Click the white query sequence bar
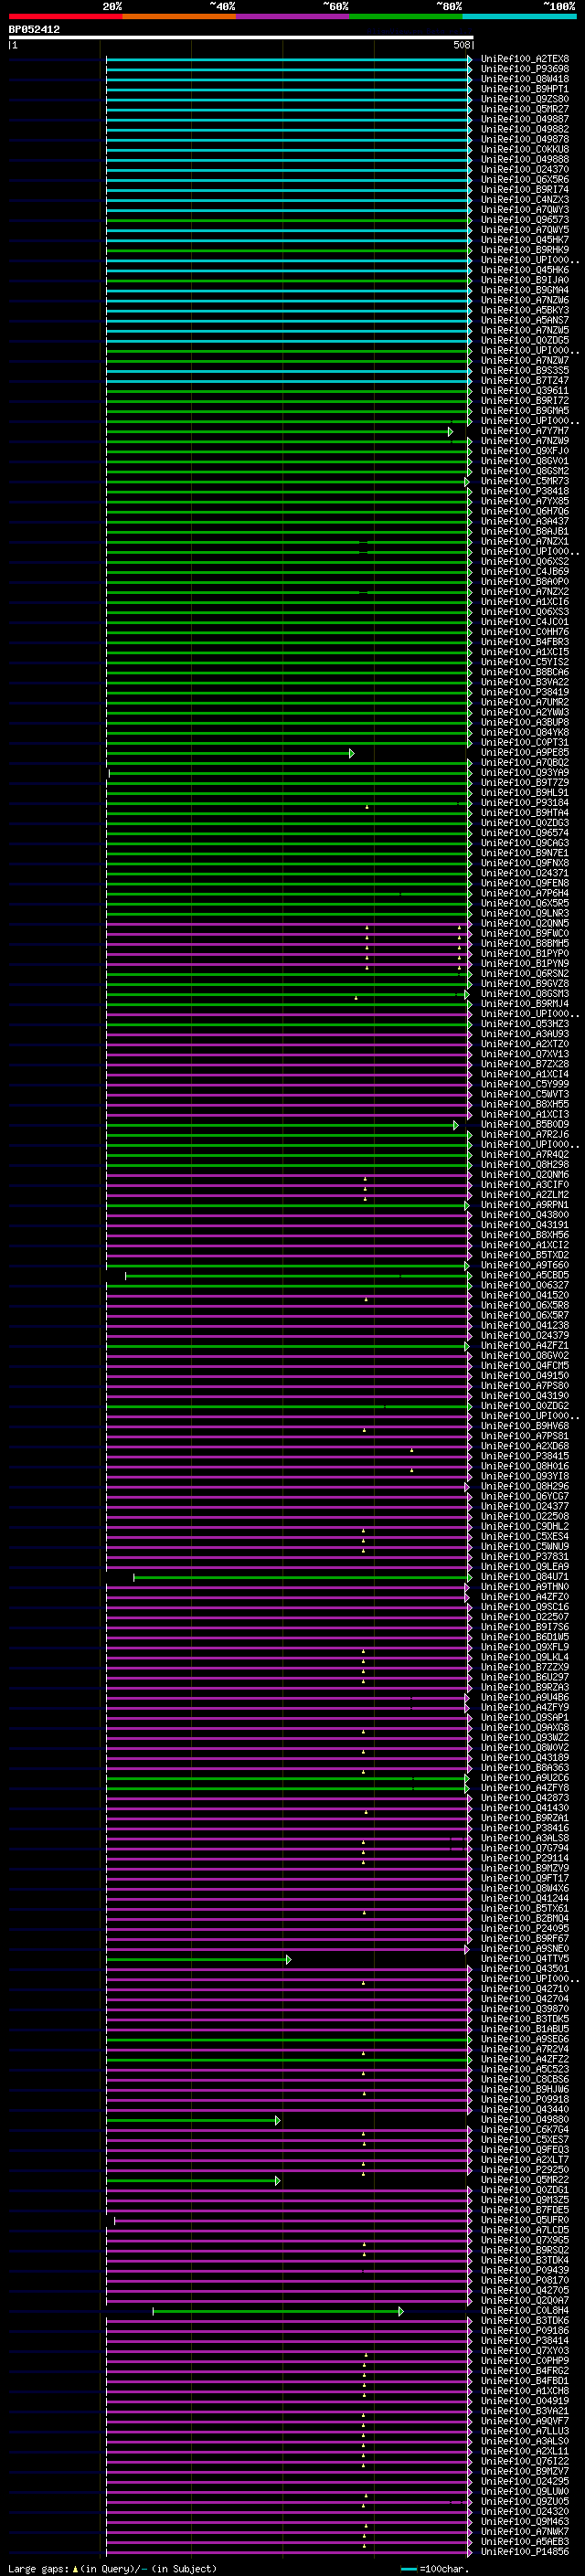 coord(241,38)
